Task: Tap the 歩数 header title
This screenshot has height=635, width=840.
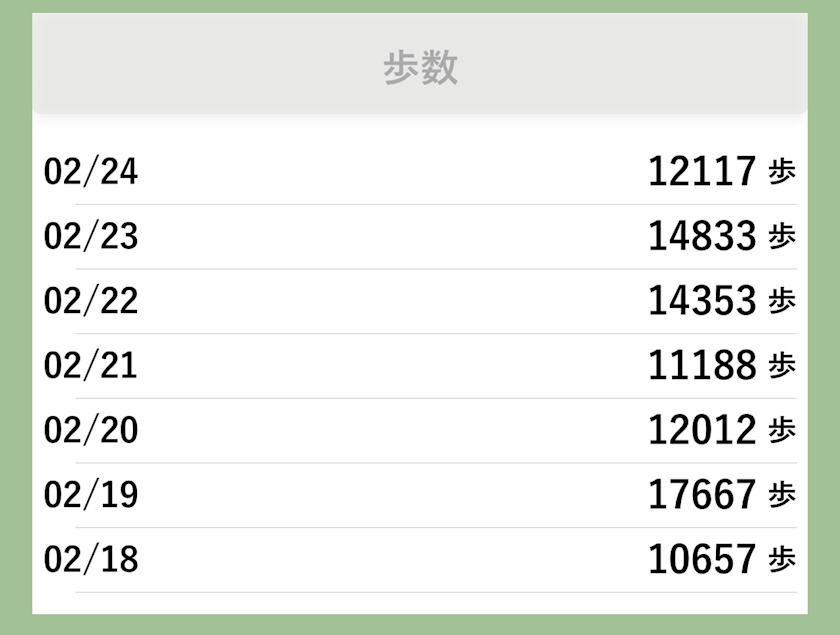Action: [420, 68]
